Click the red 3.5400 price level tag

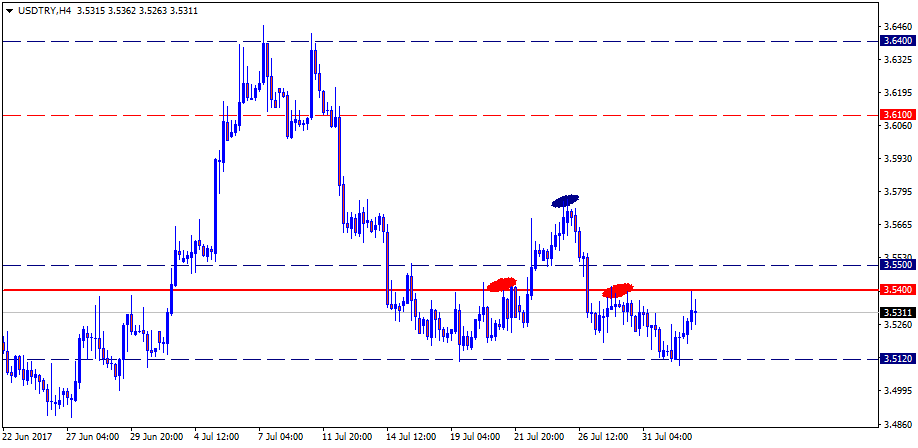coord(895,290)
